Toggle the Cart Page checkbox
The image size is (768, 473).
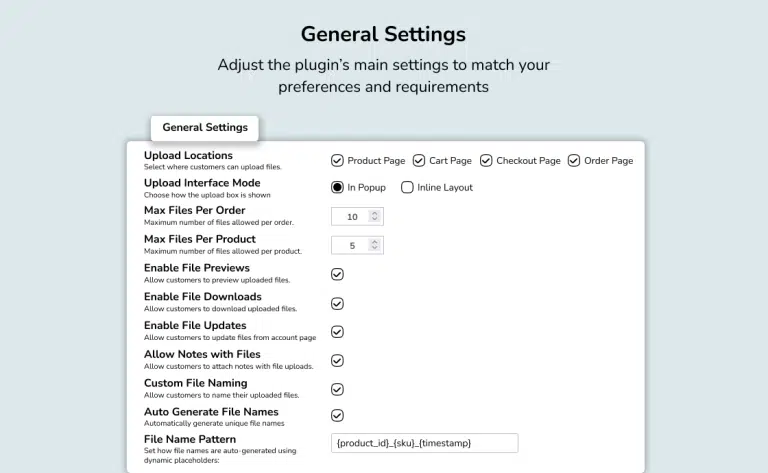click(419, 160)
